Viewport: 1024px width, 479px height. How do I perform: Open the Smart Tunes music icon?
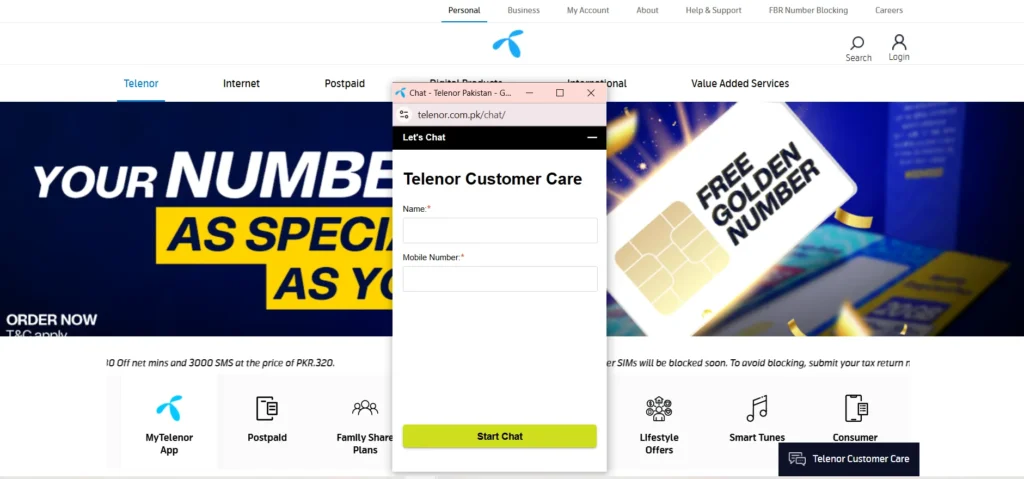[x=757, y=408]
